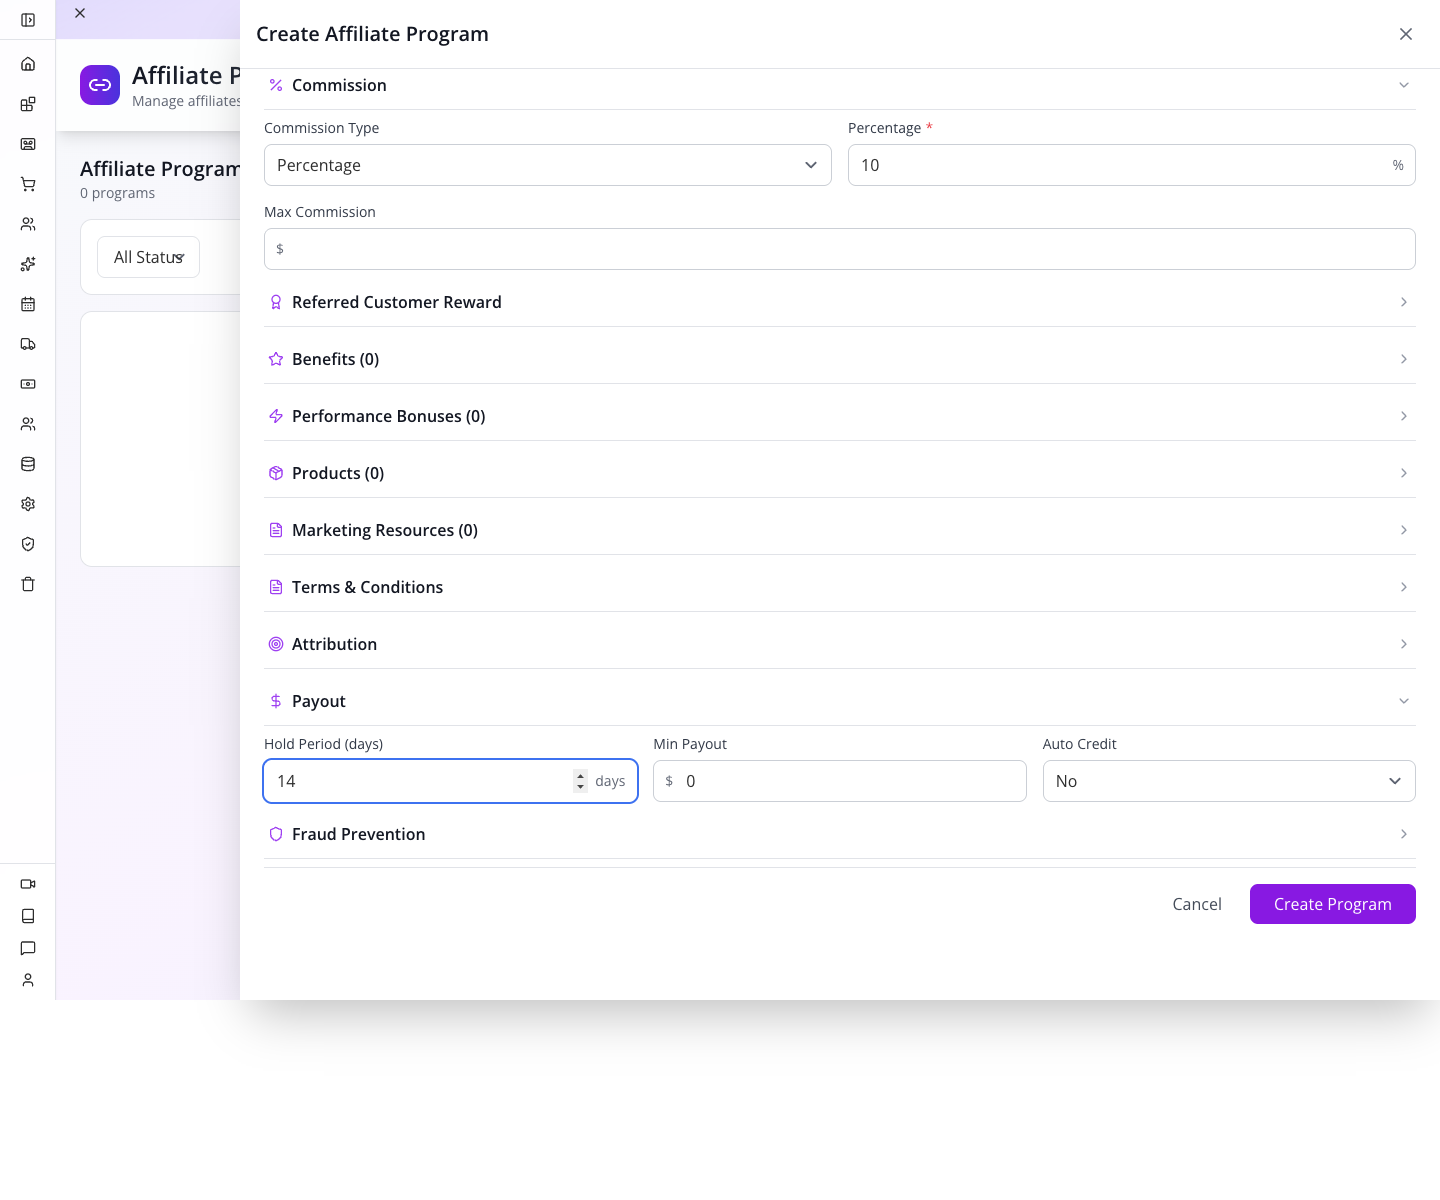The height and width of the screenshot is (1200, 1440).
Task: Open the database icon in the sidebar
Action: click(x=28, y=464)
